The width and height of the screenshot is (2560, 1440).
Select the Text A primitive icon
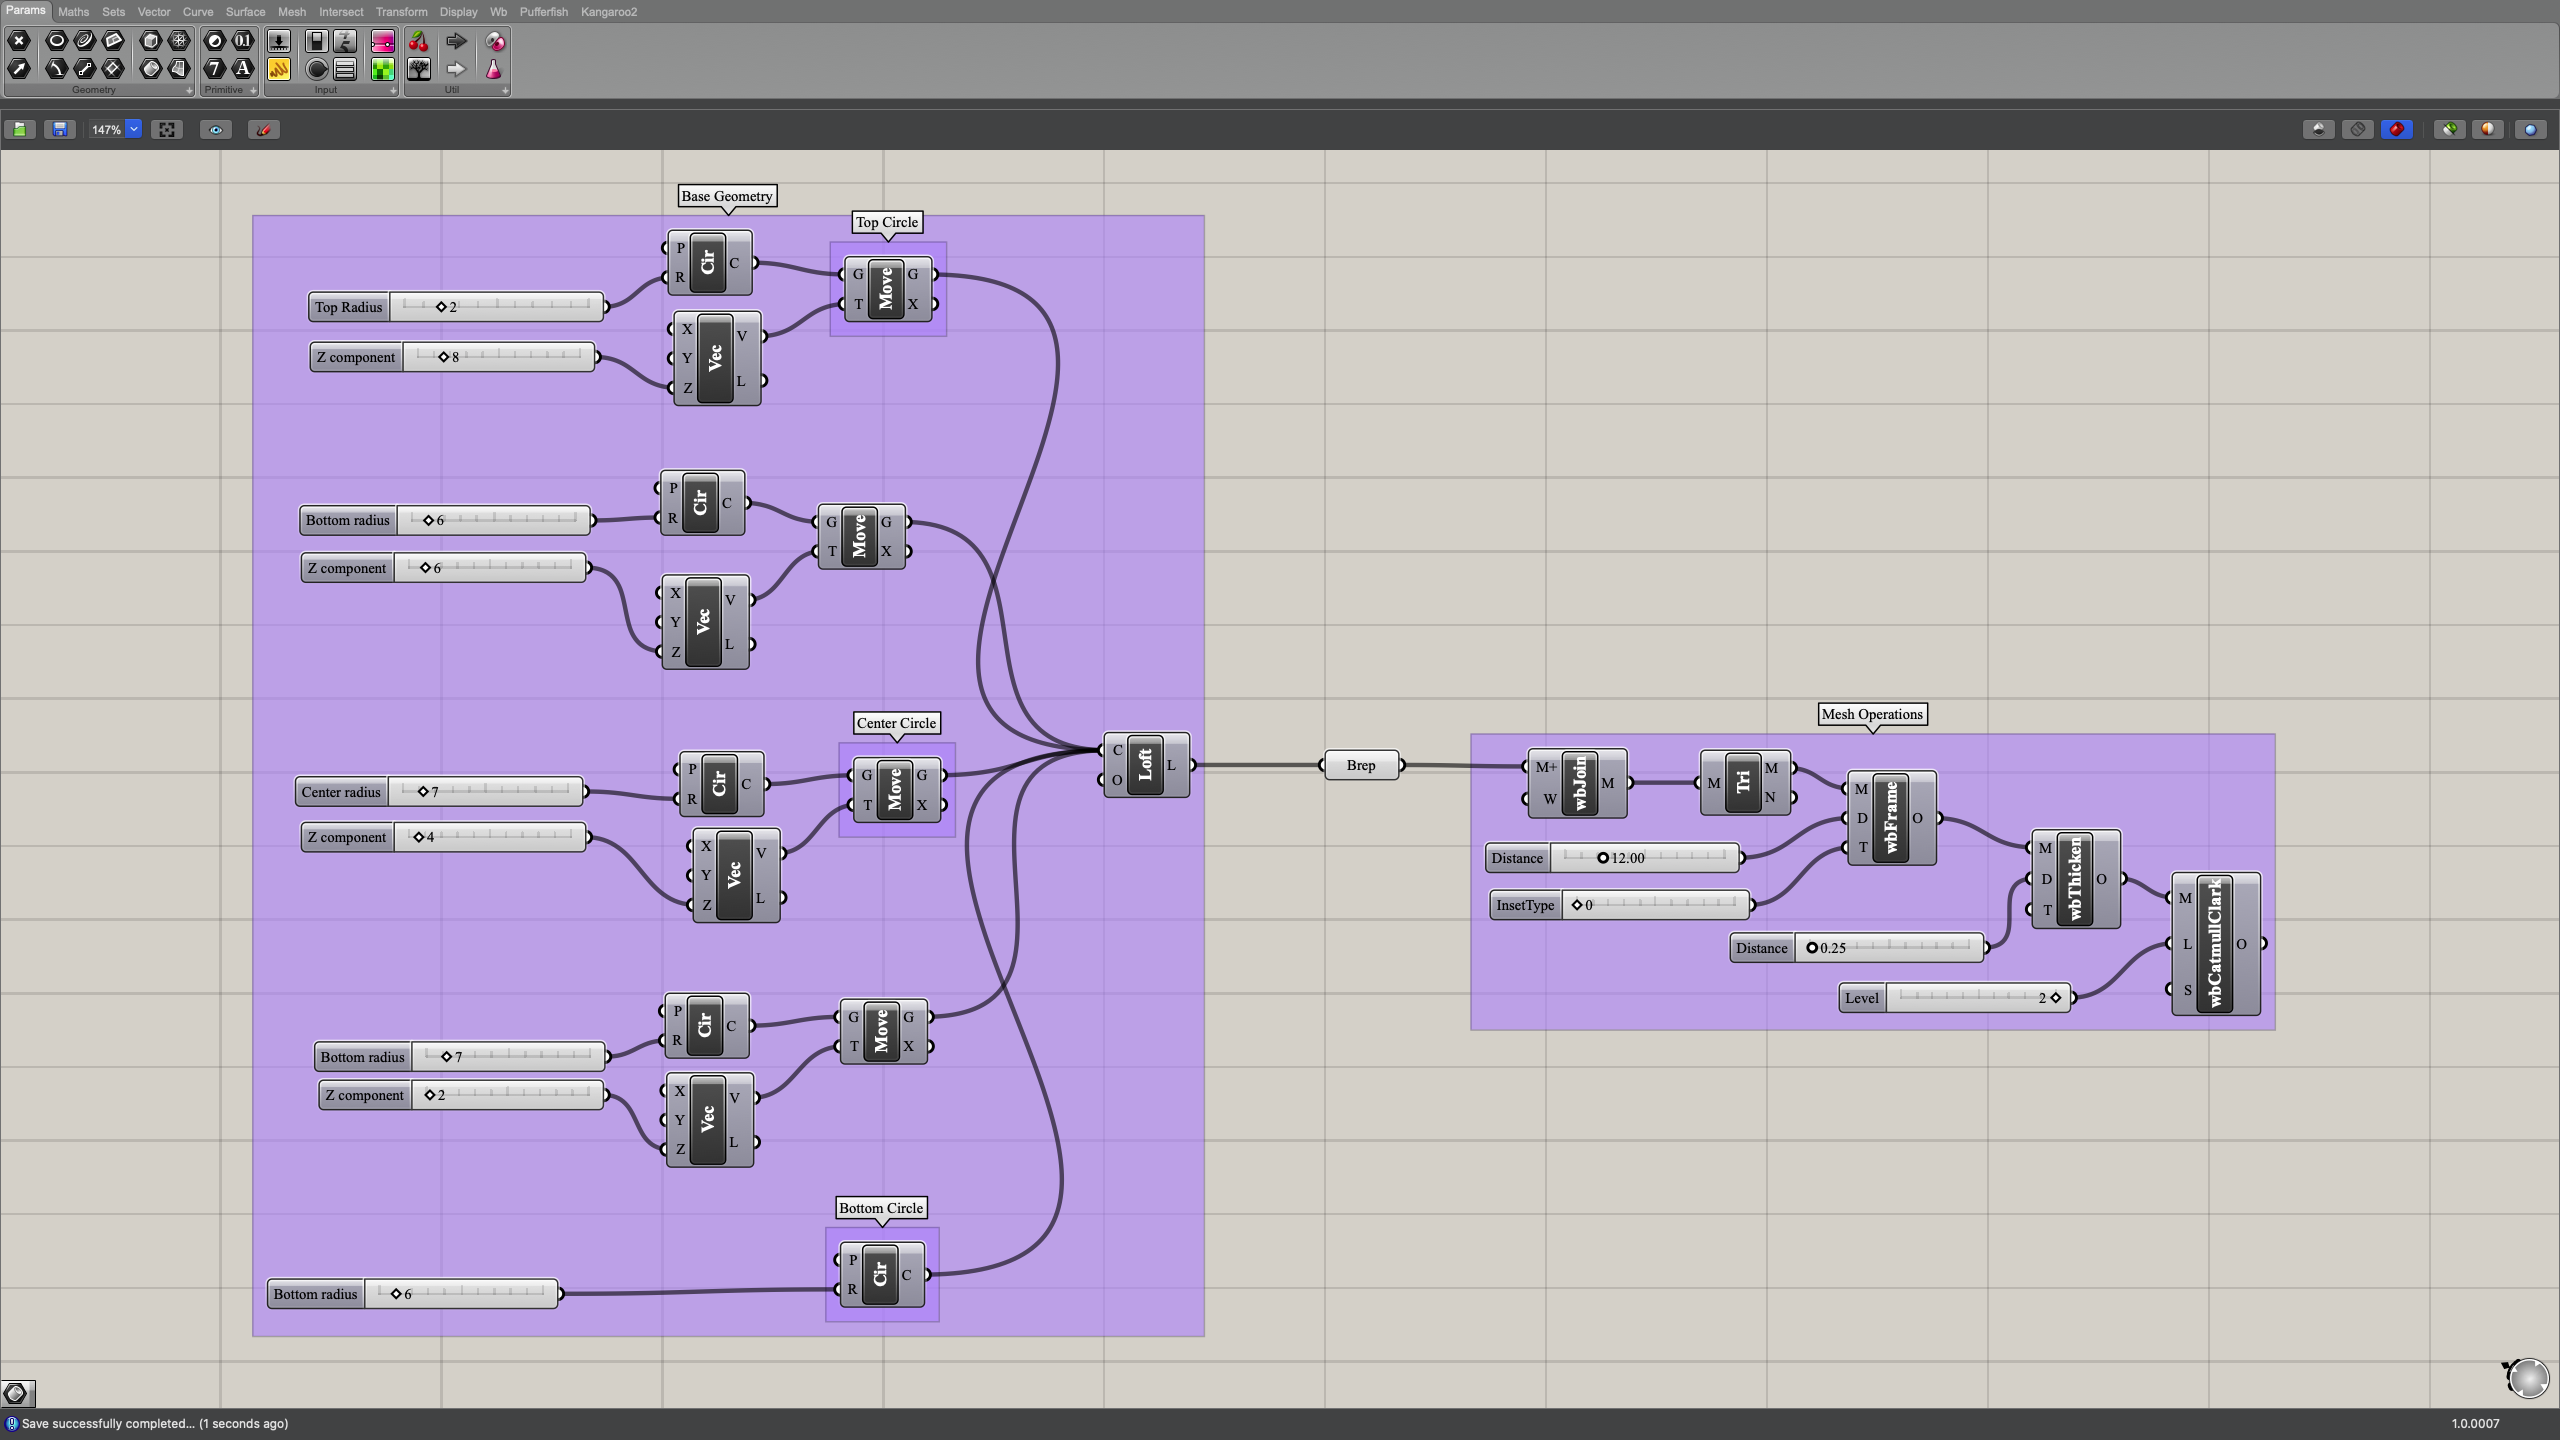pos(243,69)
